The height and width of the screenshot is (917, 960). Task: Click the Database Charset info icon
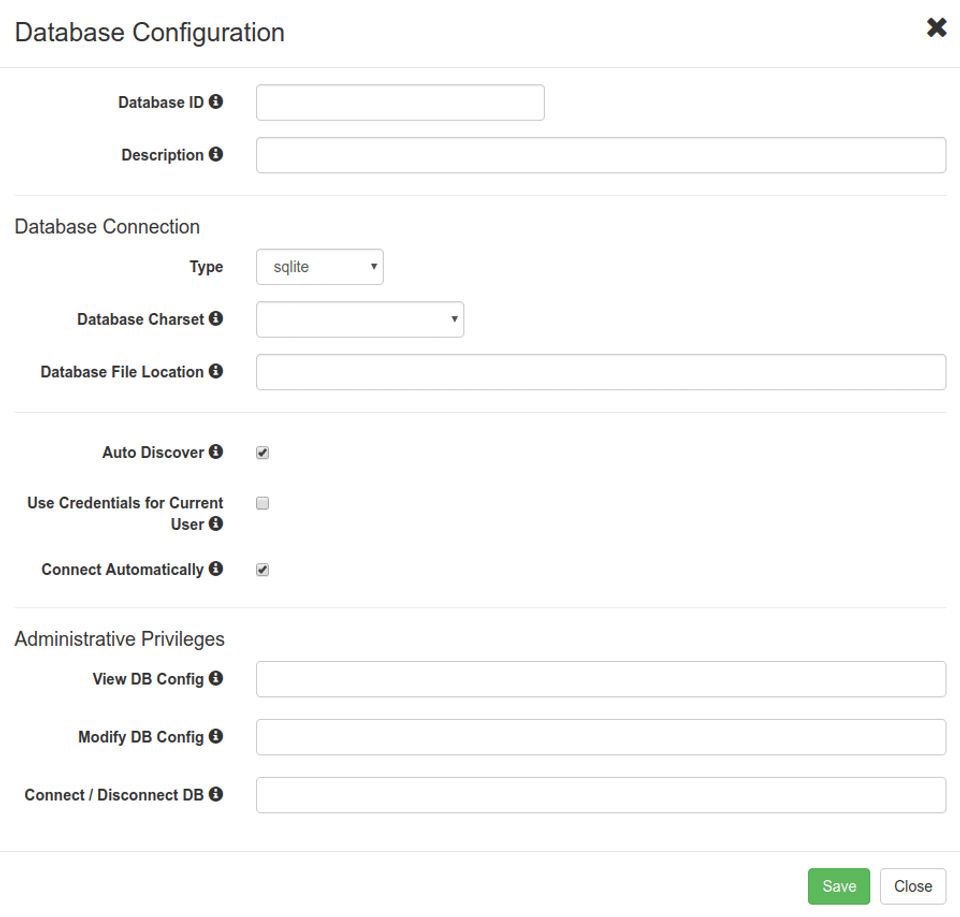click(x=216, y=319)
